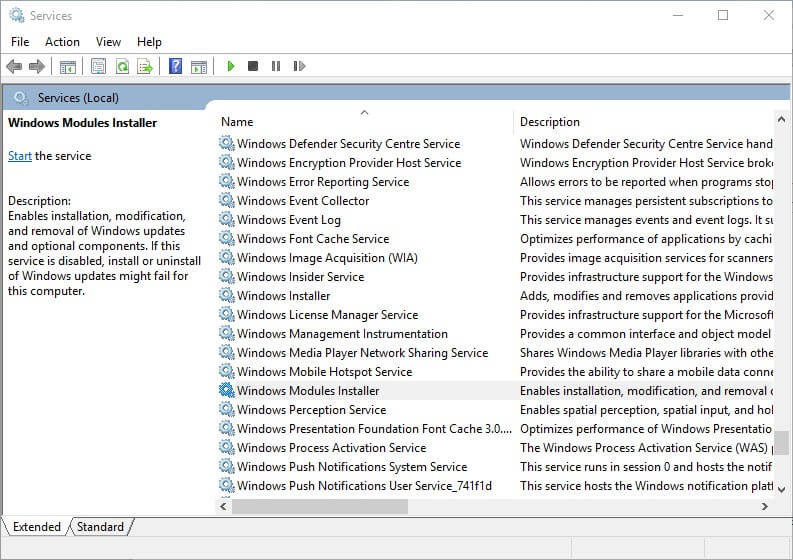
Task: Open the Help question mark icon
Action: pos(175,66)
